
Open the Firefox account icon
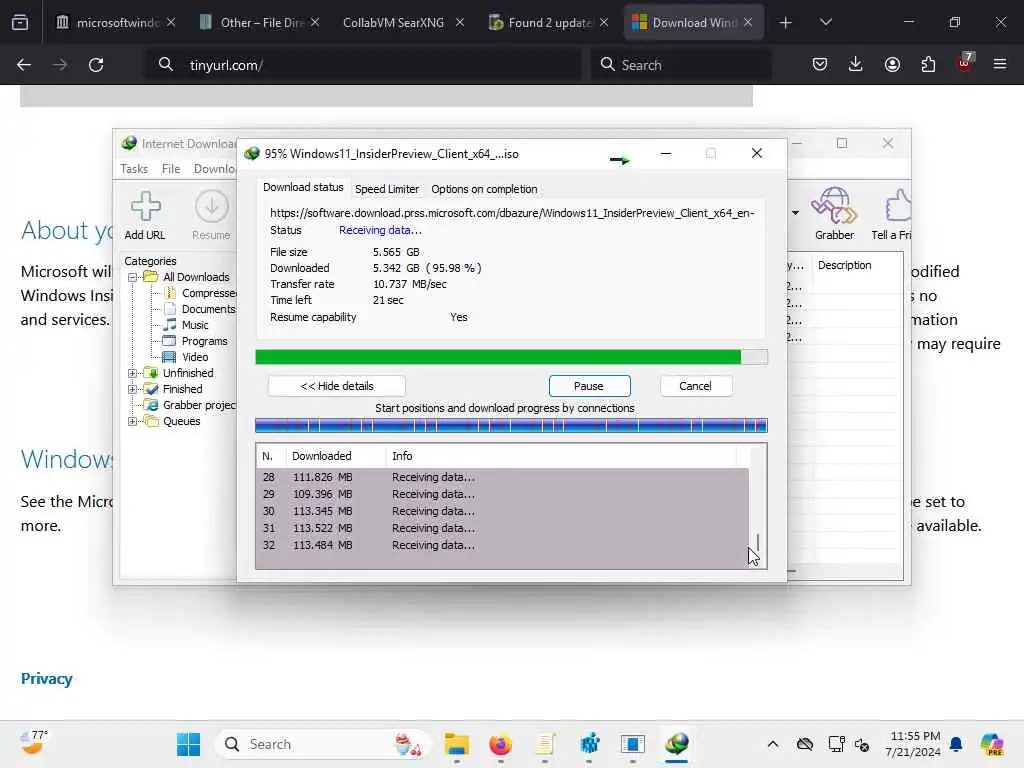[892, 64]
